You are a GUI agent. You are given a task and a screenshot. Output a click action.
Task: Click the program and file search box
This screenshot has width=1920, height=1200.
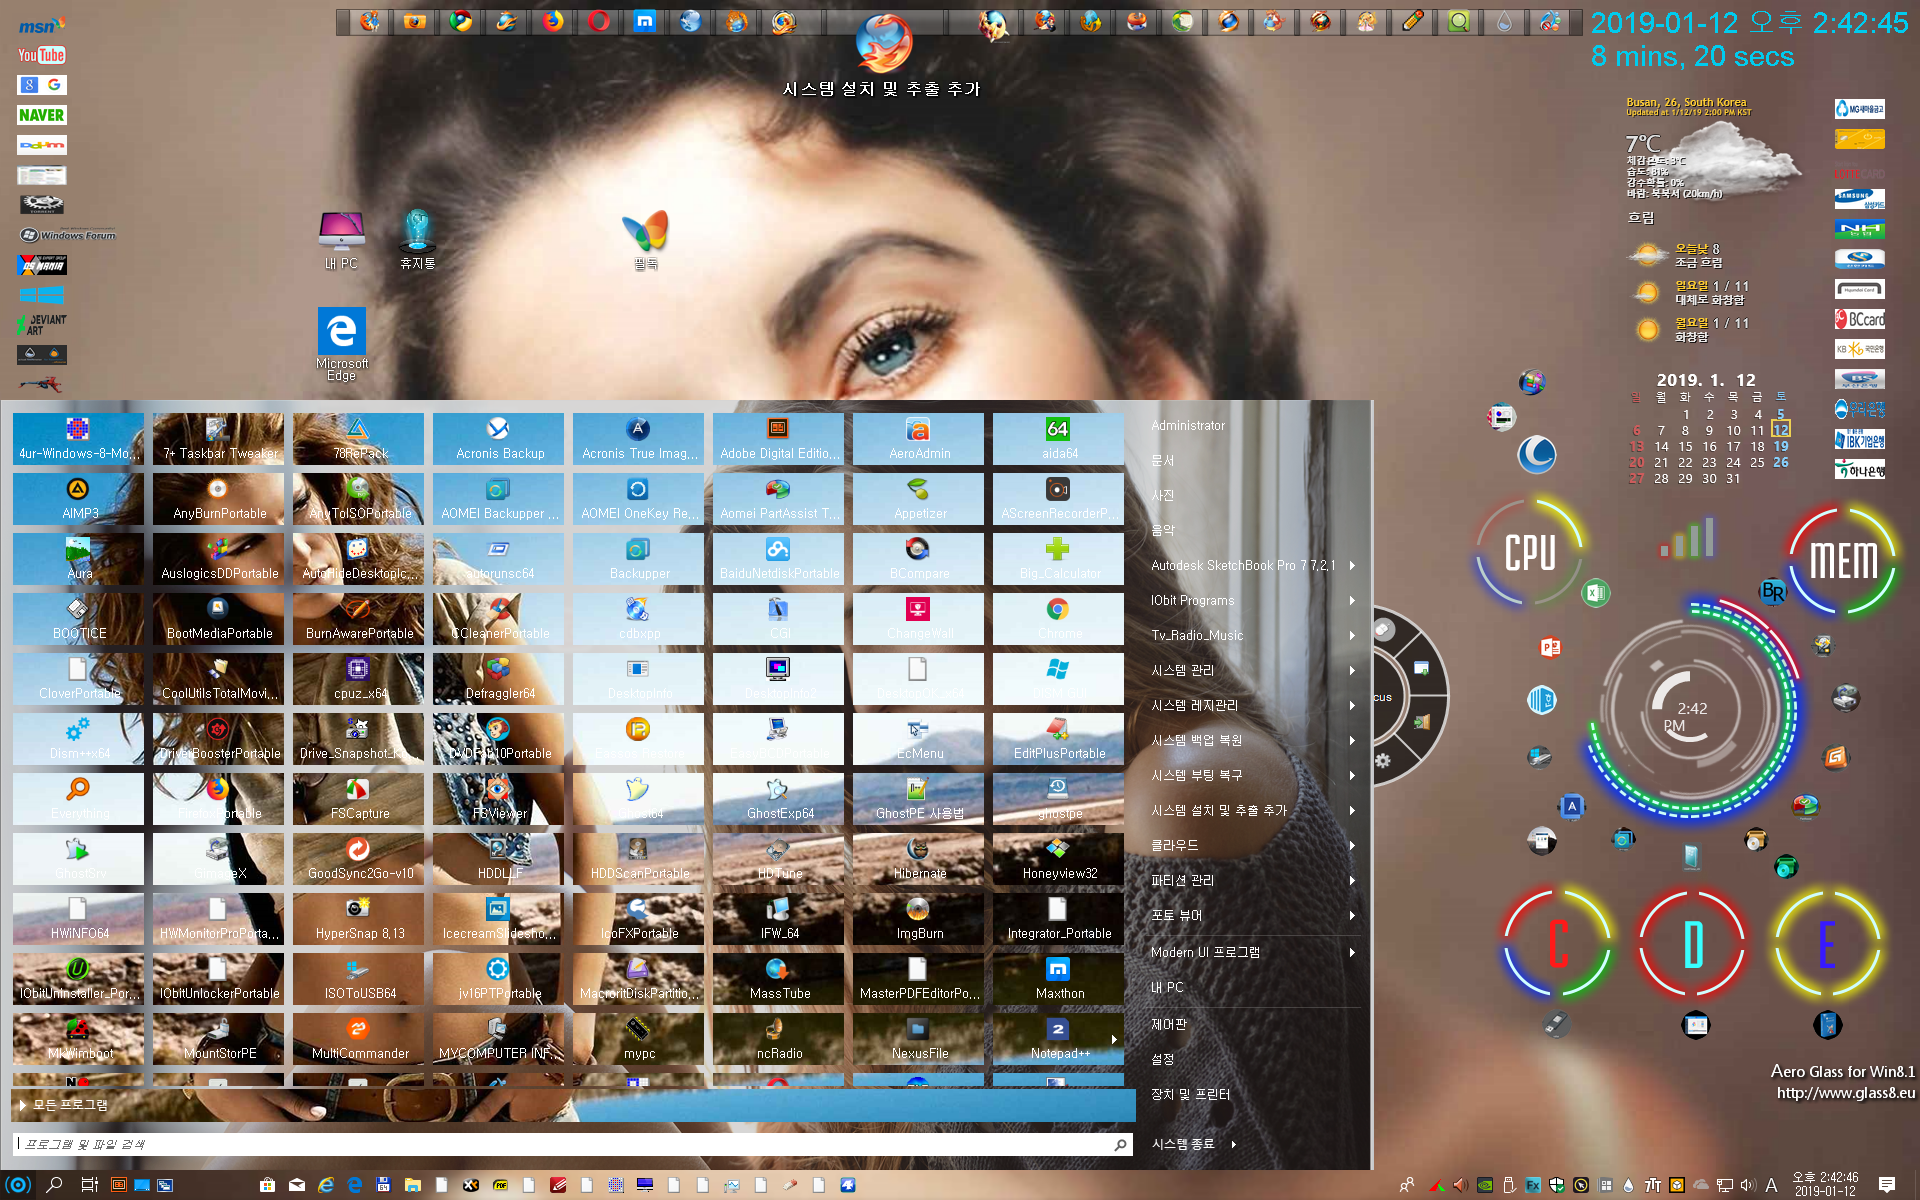click(573, 1144)
